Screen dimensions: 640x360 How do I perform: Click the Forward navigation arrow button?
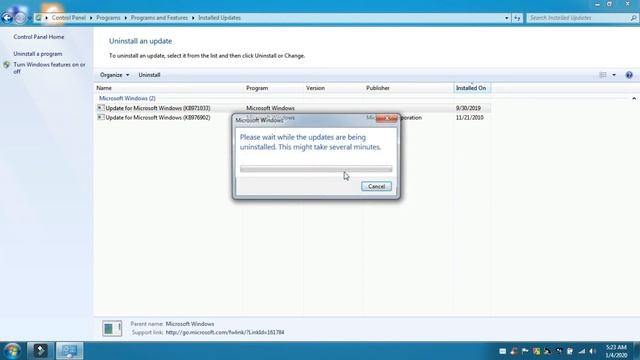(19, 18)
